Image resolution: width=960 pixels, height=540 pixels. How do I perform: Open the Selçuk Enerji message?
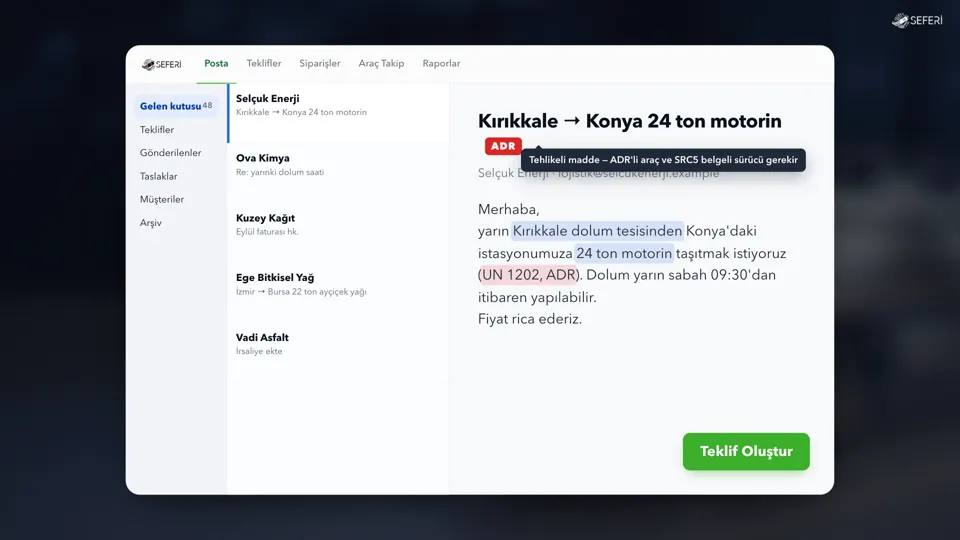339,113
